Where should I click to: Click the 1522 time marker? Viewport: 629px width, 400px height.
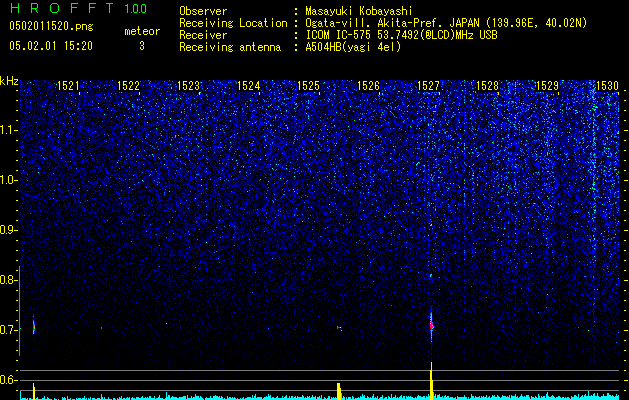coord(128,86)
